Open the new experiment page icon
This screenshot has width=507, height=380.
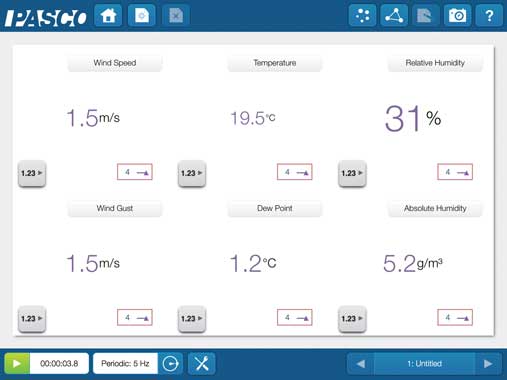click(x=142, y=16)
